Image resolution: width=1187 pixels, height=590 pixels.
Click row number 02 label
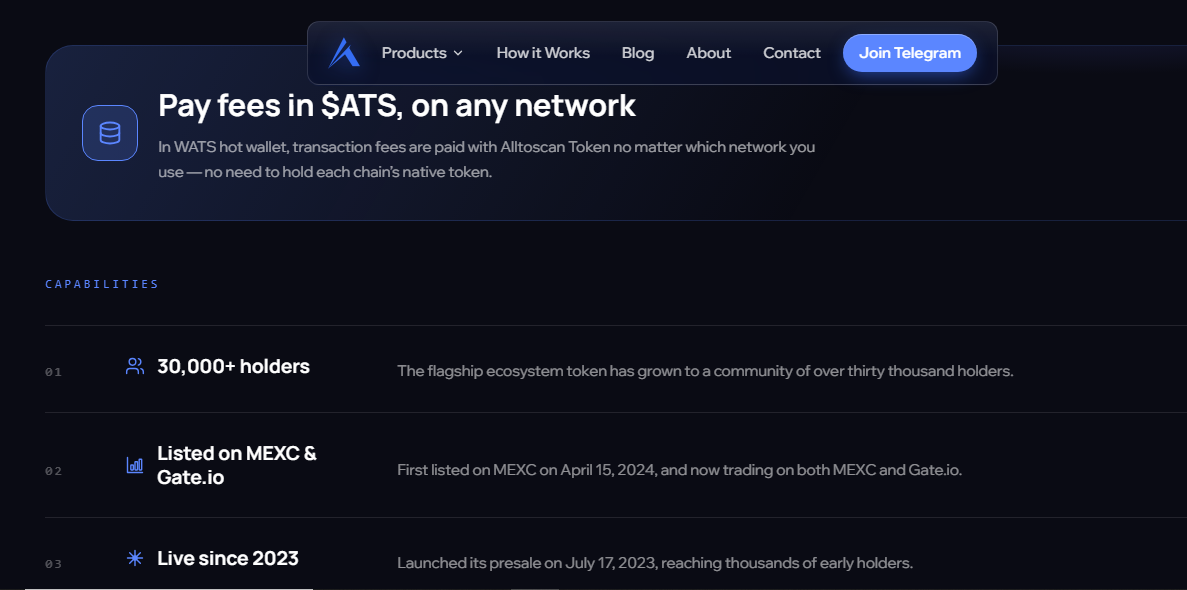tap(53, 471)
